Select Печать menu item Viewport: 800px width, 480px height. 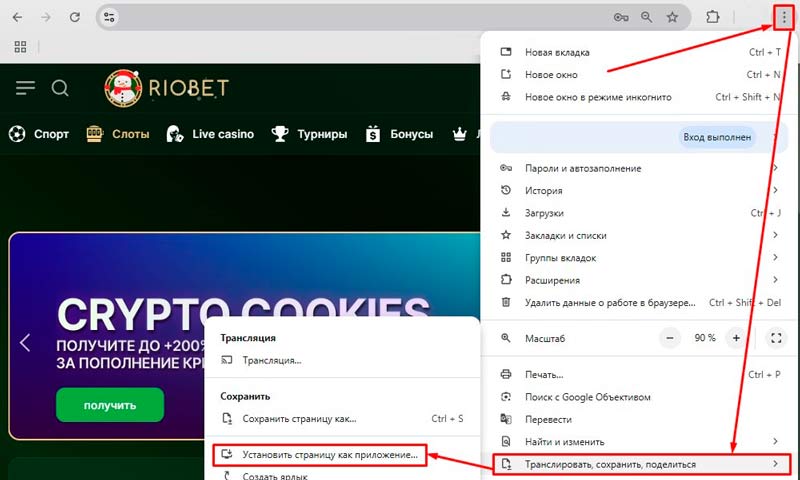[x=640, y=374]
